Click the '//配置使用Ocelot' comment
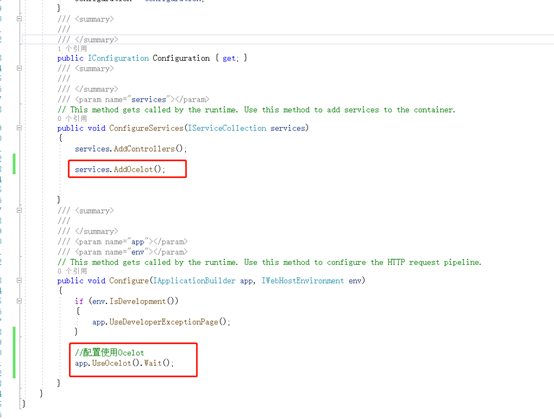554x419 pixels. pos(110,353)
